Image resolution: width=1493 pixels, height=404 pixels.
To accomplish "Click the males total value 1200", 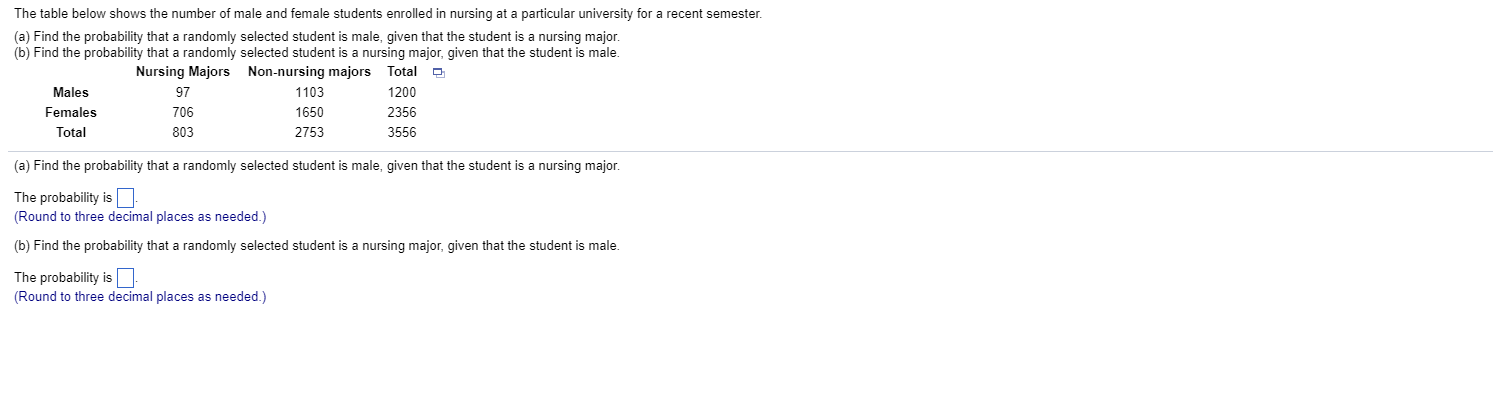I will (402, 92).
